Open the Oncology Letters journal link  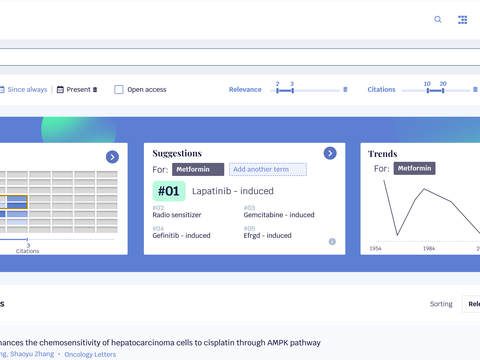tap(90, 354)
